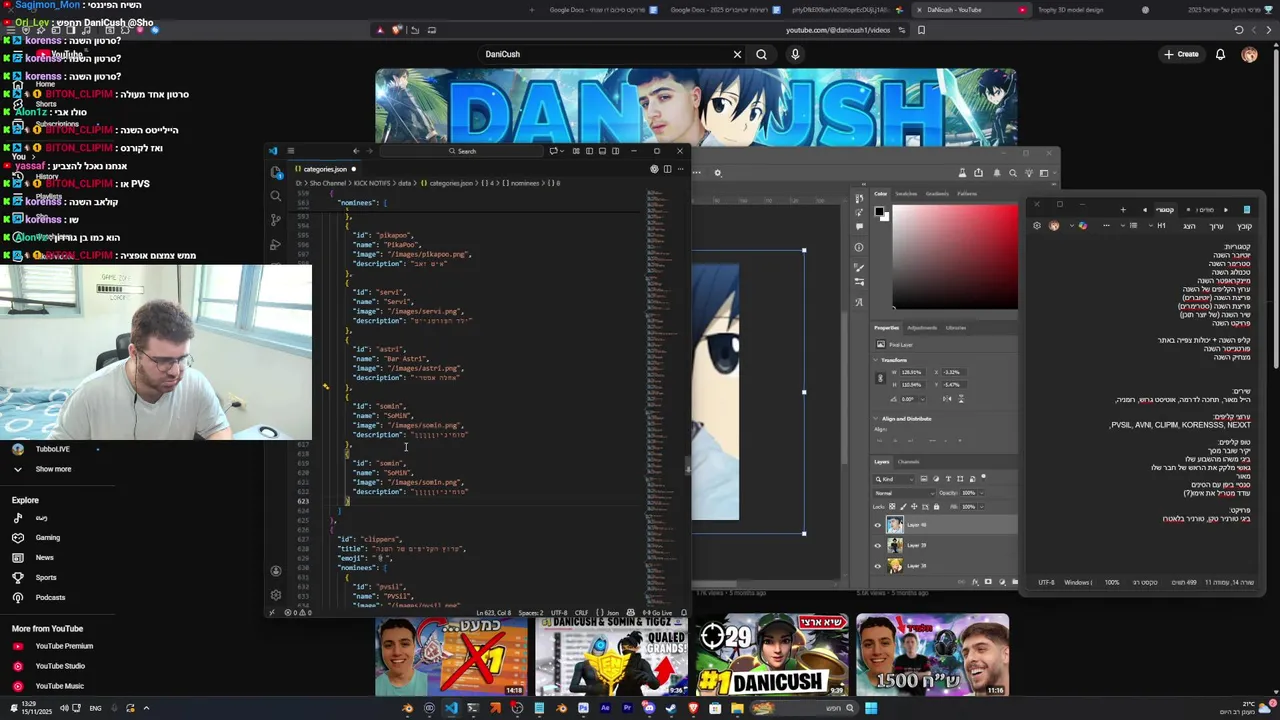Toggle lock image pixels brush icon

pos(901,507)
